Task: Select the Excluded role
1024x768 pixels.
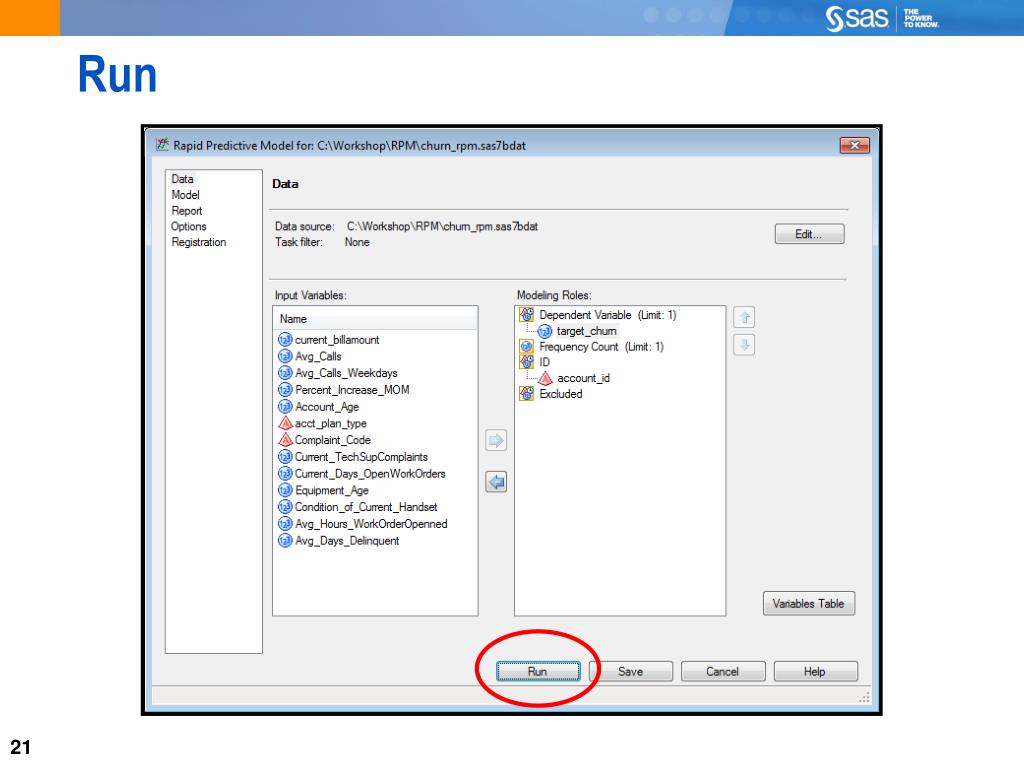Action: 561,393
